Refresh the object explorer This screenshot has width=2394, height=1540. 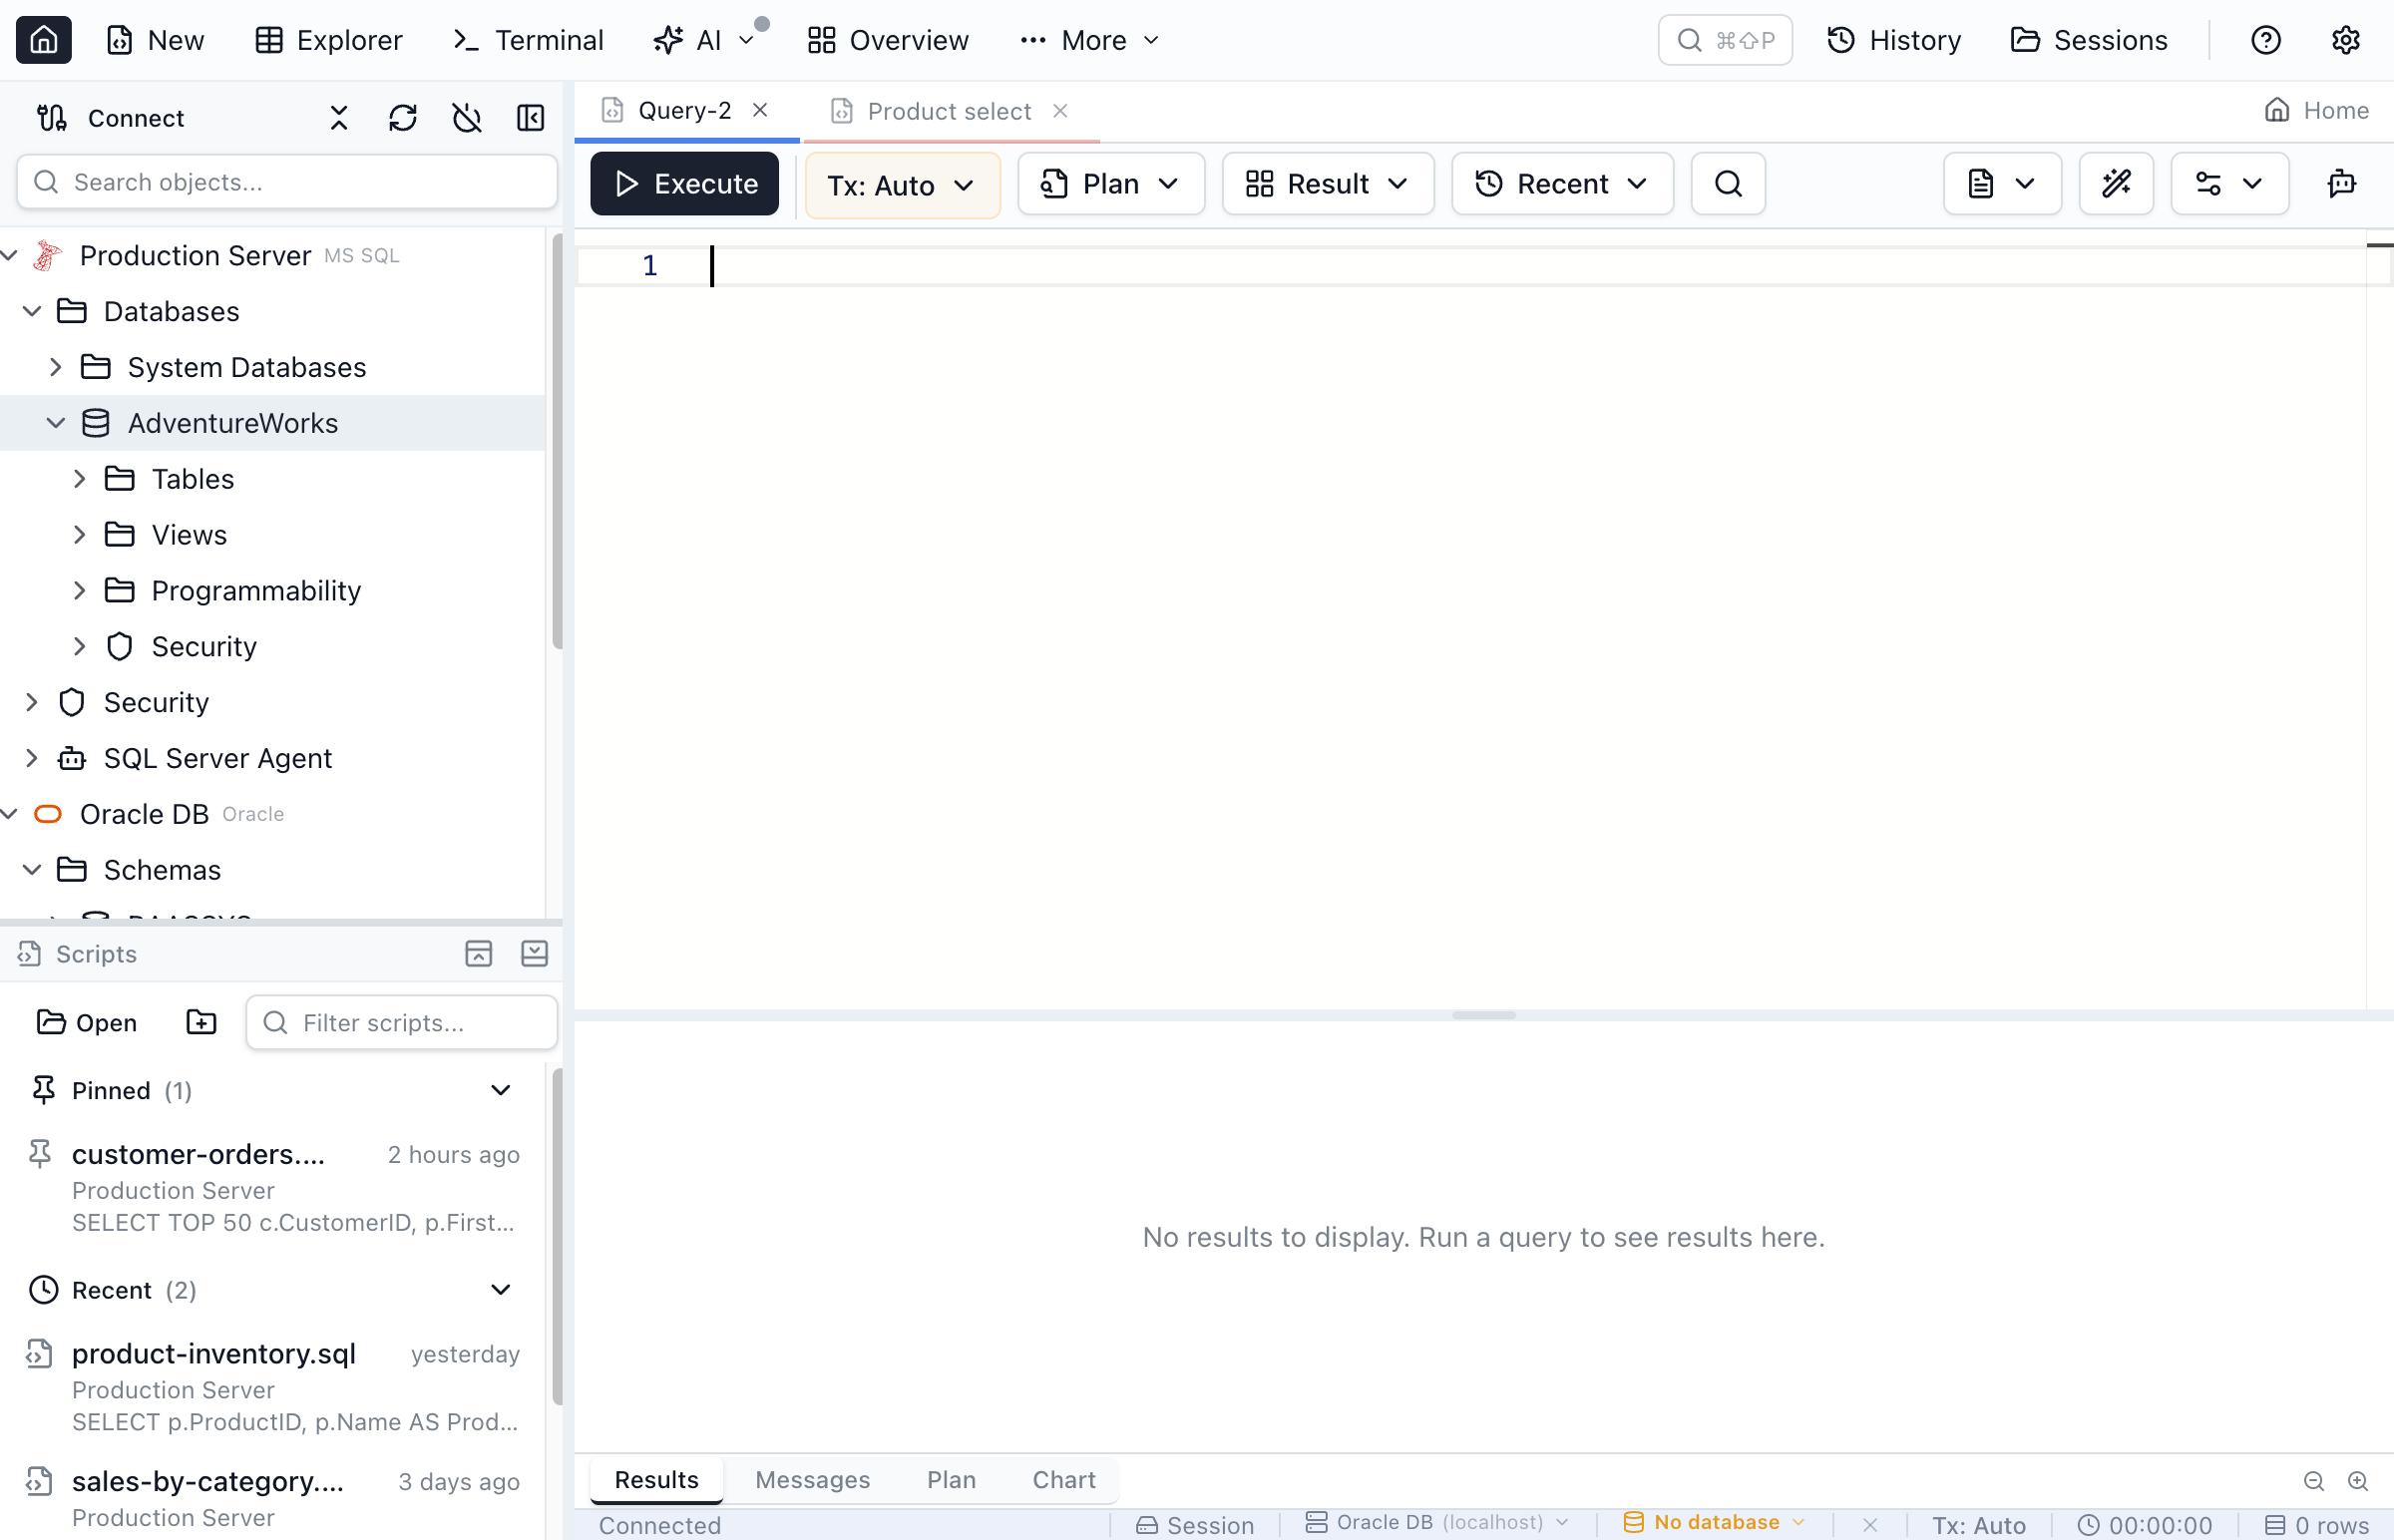tap(403, 118)
